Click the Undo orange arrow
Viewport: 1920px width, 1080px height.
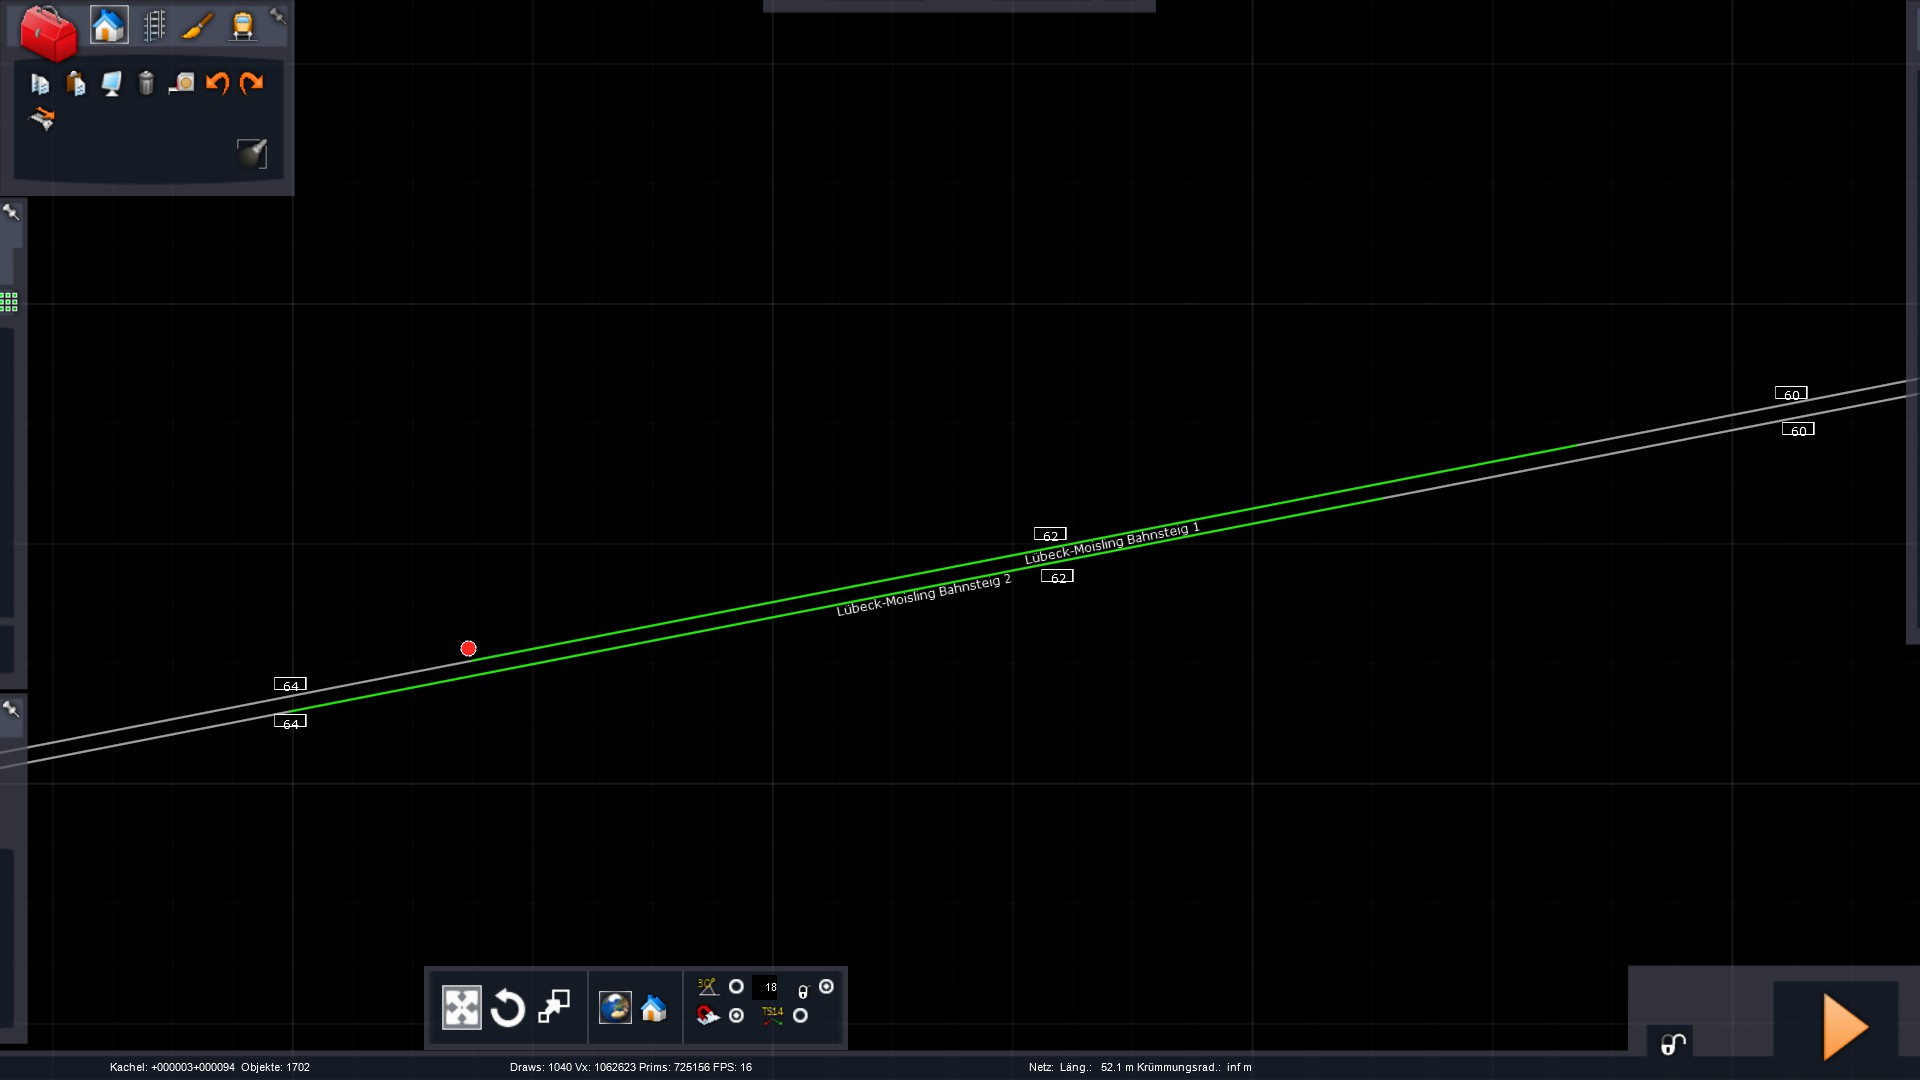(x=217, y=83)
